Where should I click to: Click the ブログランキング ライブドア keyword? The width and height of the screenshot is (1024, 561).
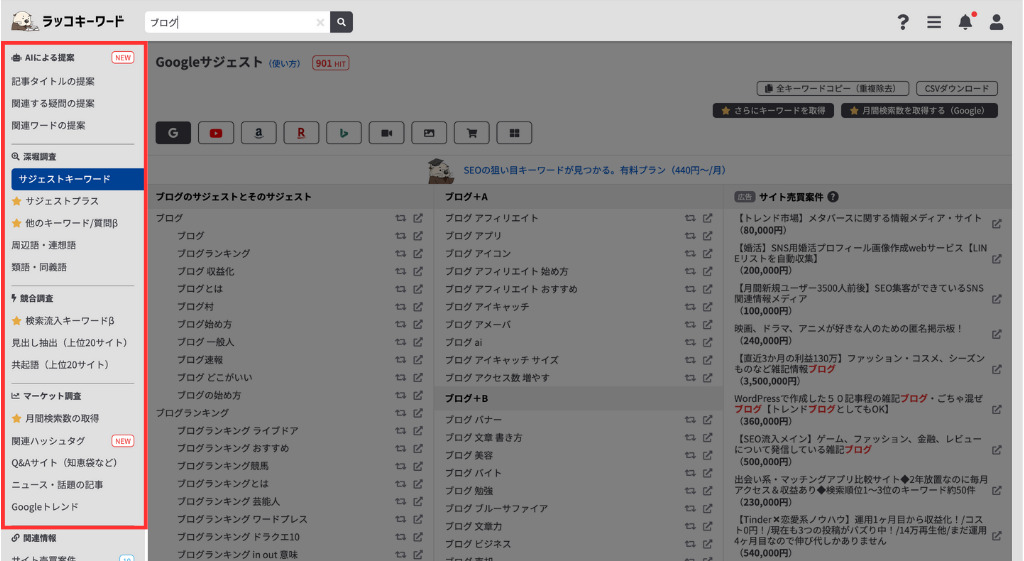coord(238,431)
